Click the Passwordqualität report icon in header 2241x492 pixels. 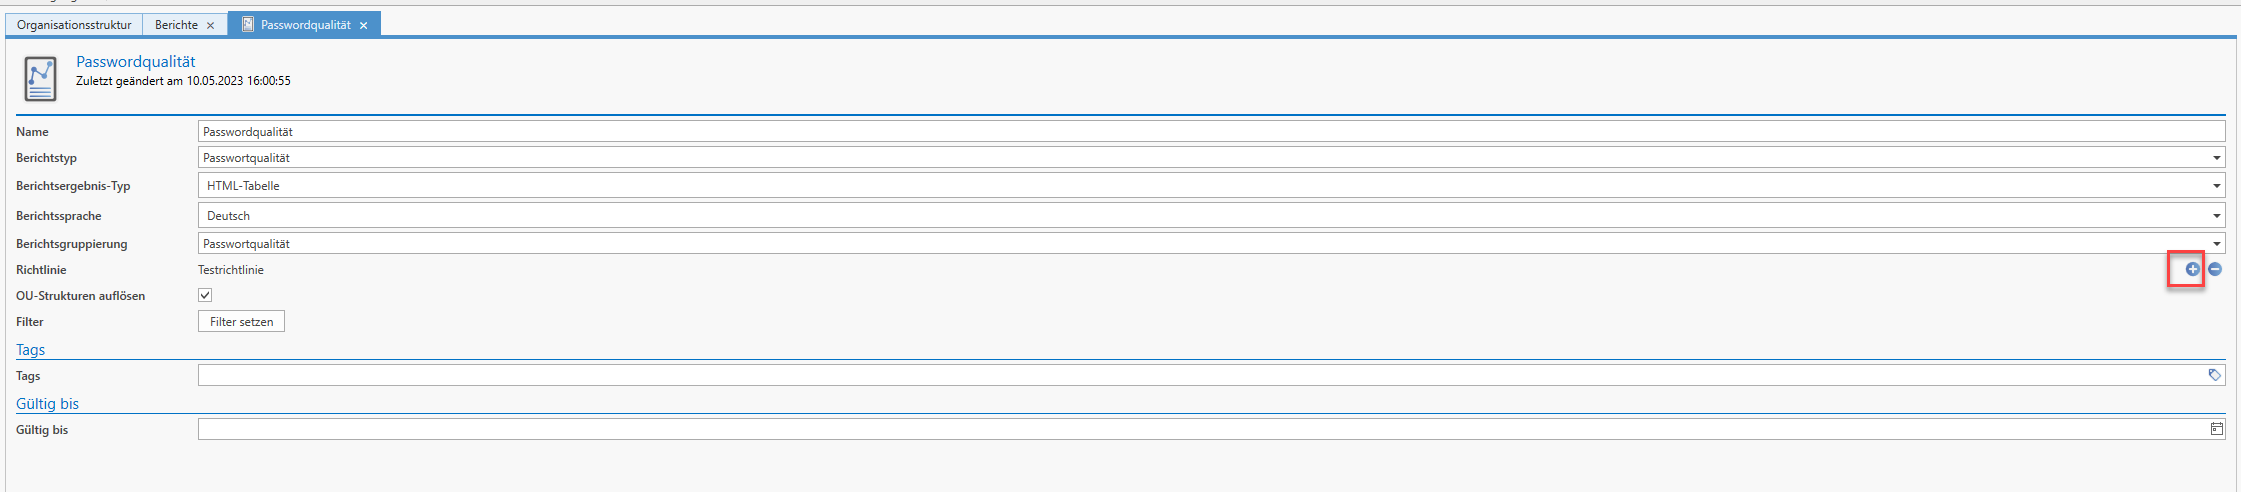pos(40,79)
